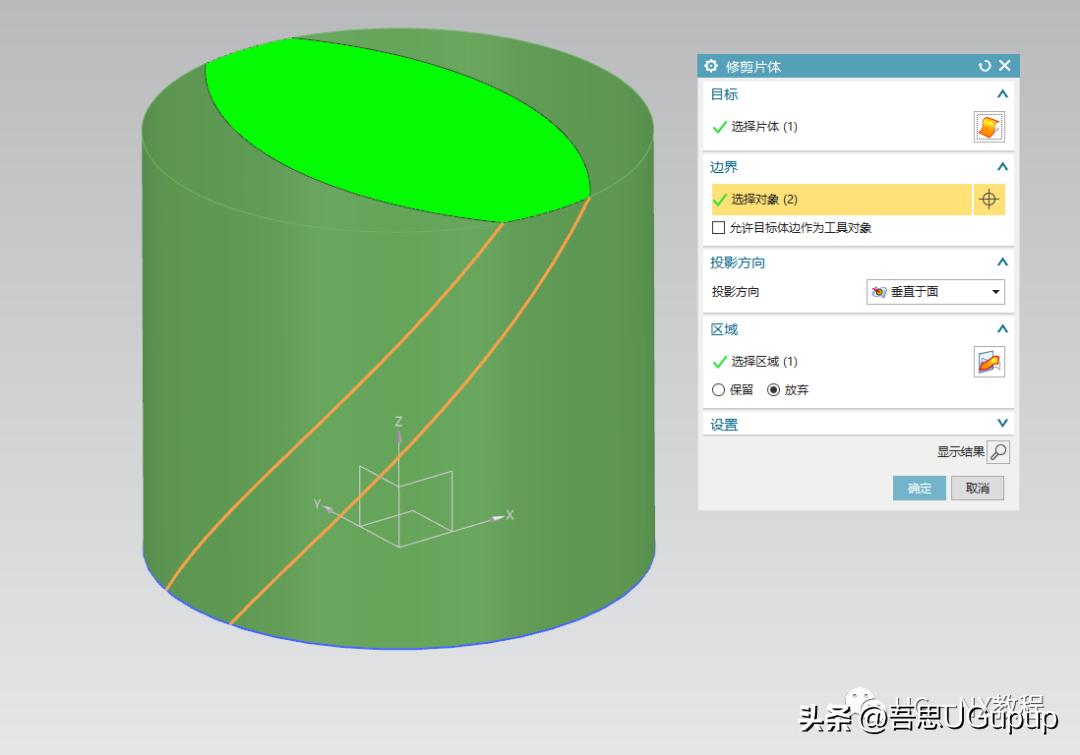Click the sheet body selection icon in 目标 section
Image resolution: width=1080 pixels, height=755 pixels.
pos(988,126)
